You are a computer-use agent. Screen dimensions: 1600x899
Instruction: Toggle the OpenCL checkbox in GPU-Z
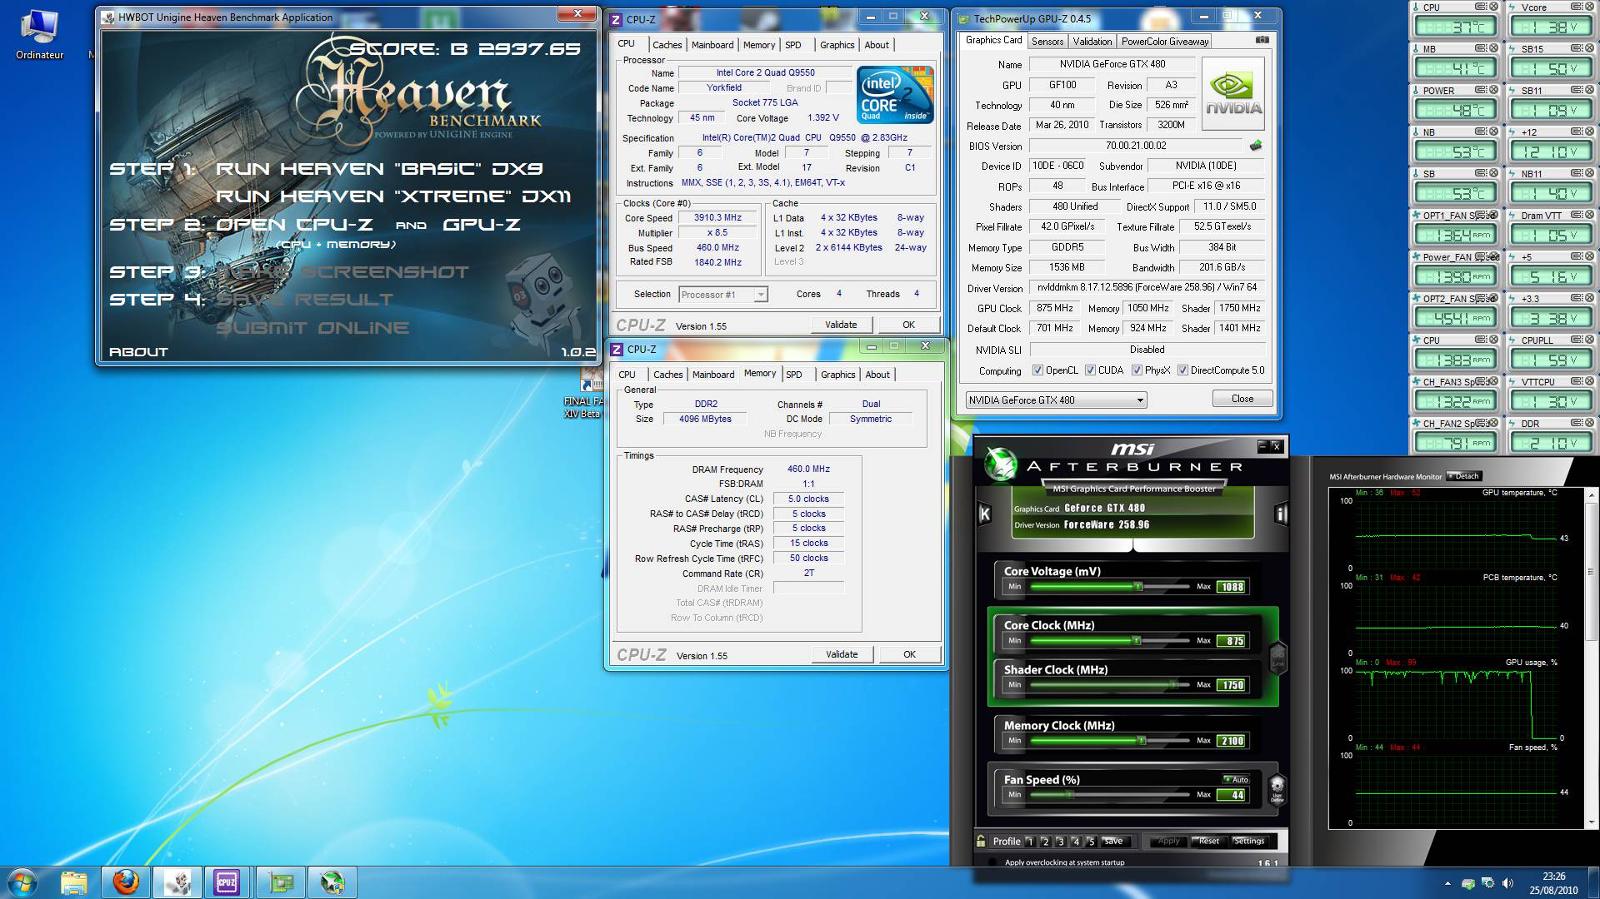tap(1037, 370)
